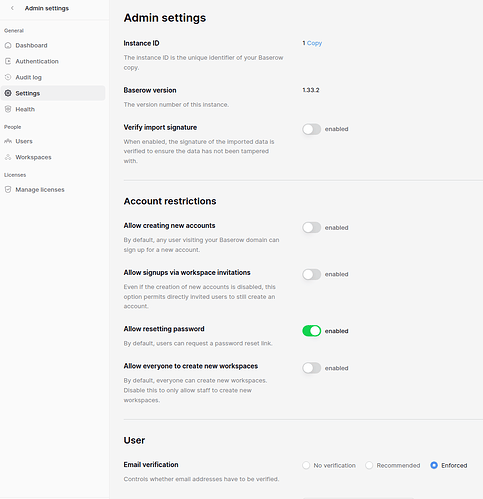Click the Audit log history icon

point(8,77)
